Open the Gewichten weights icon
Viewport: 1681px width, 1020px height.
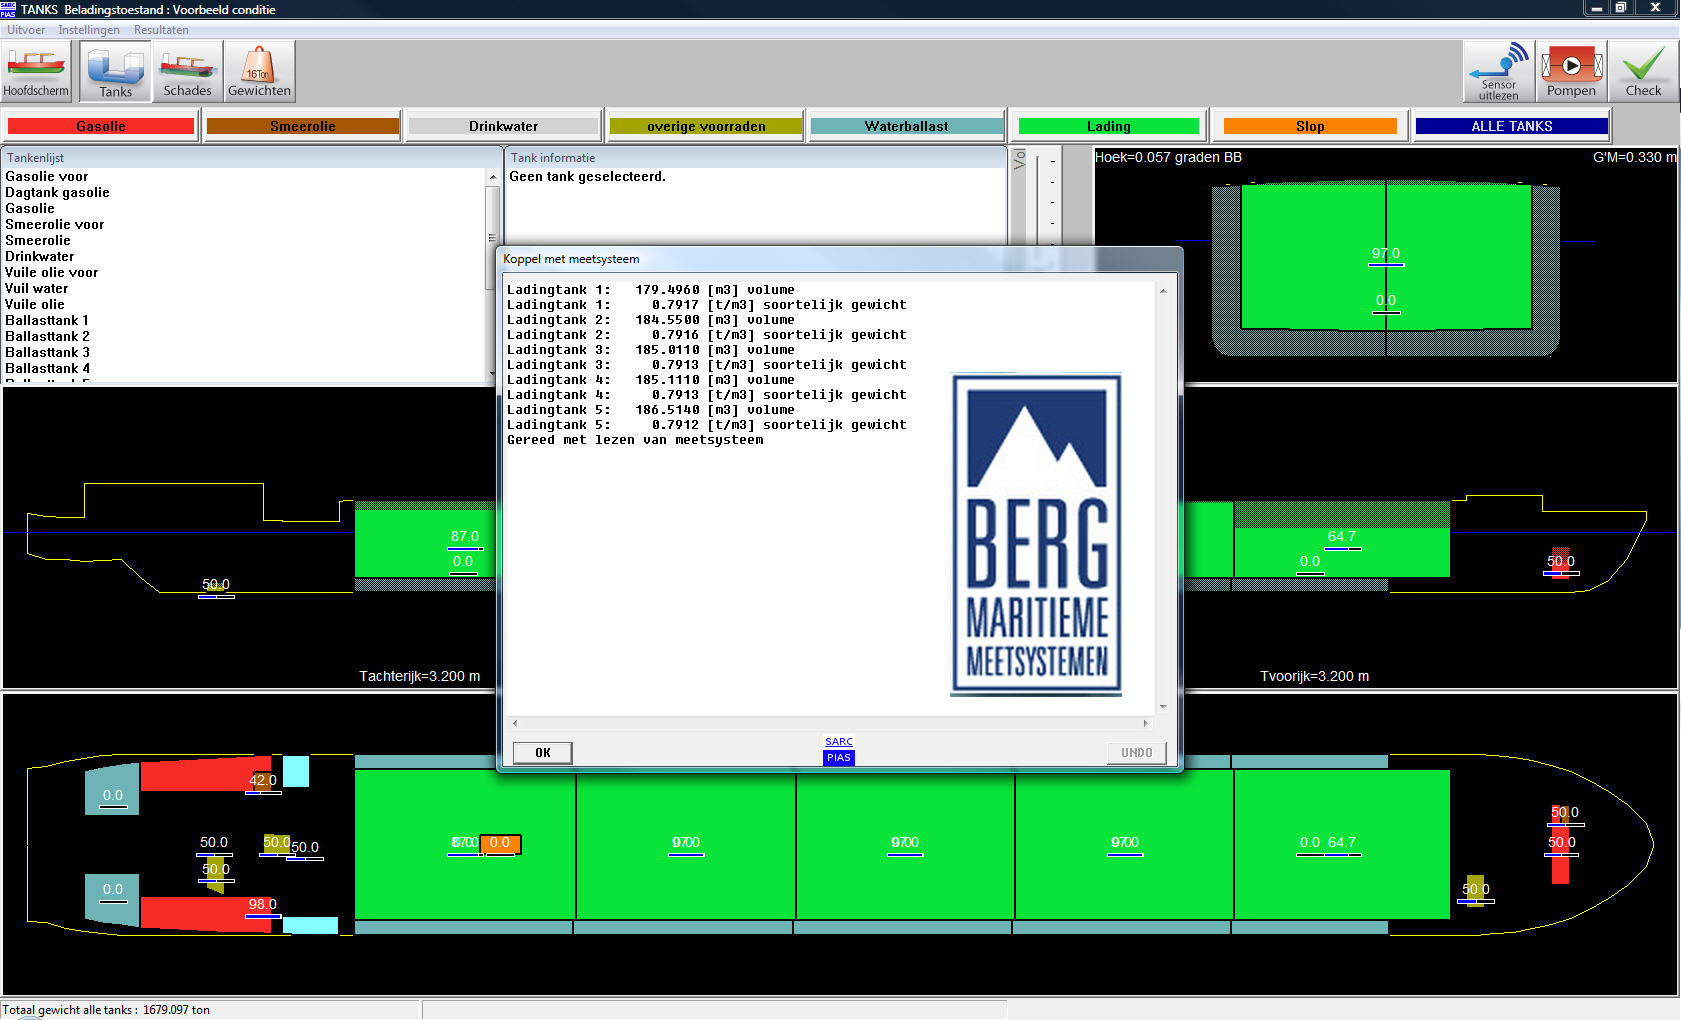[259, 71]
